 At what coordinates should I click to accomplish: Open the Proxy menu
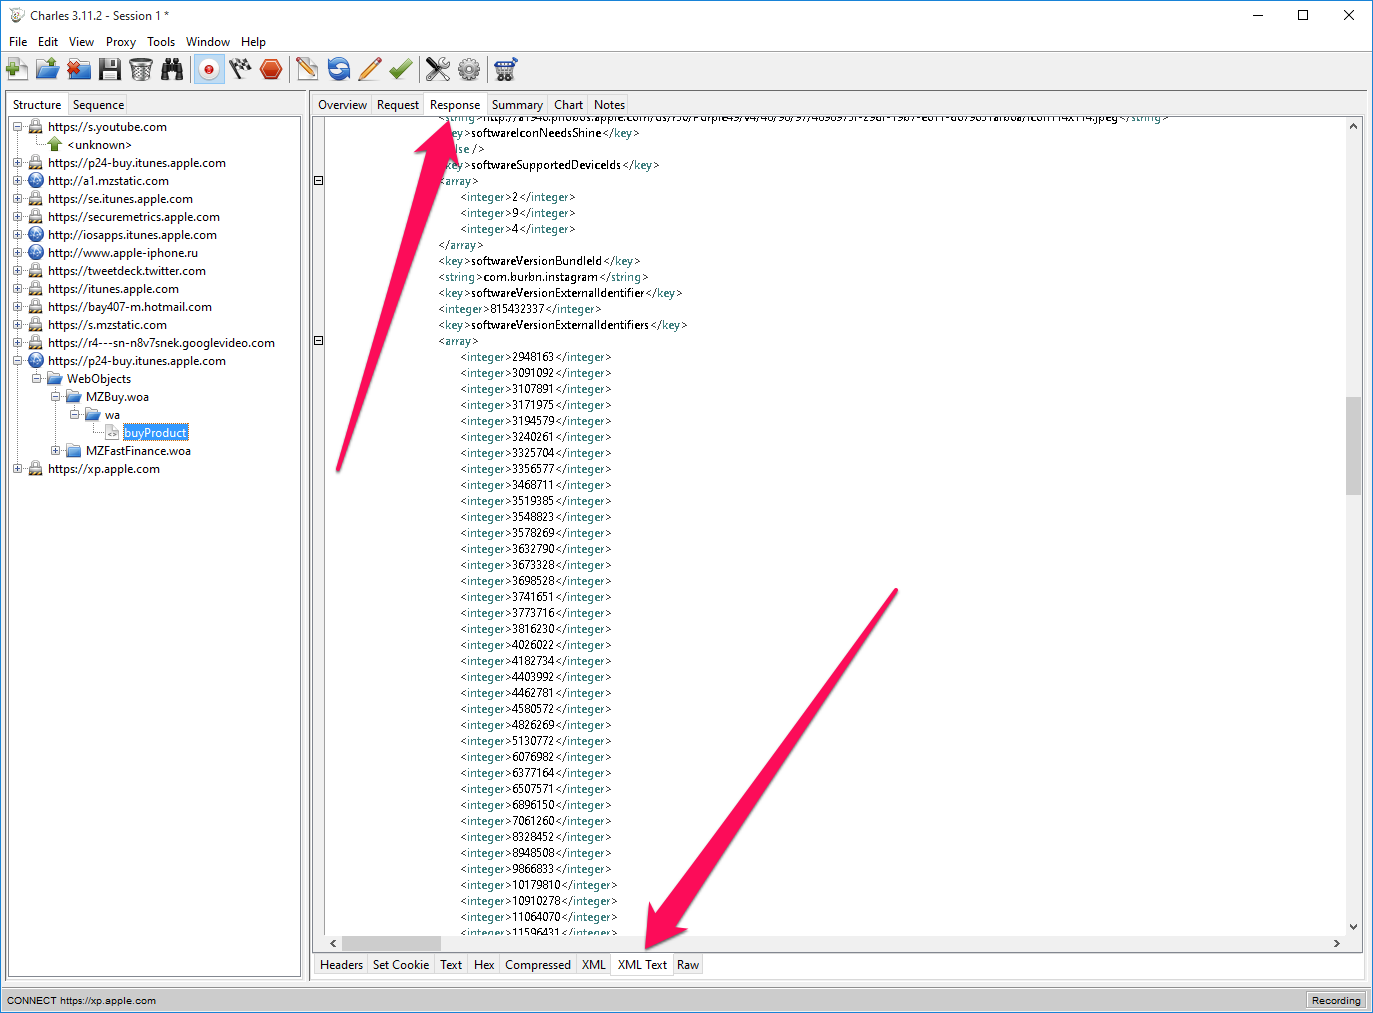[x=120, y=42]
